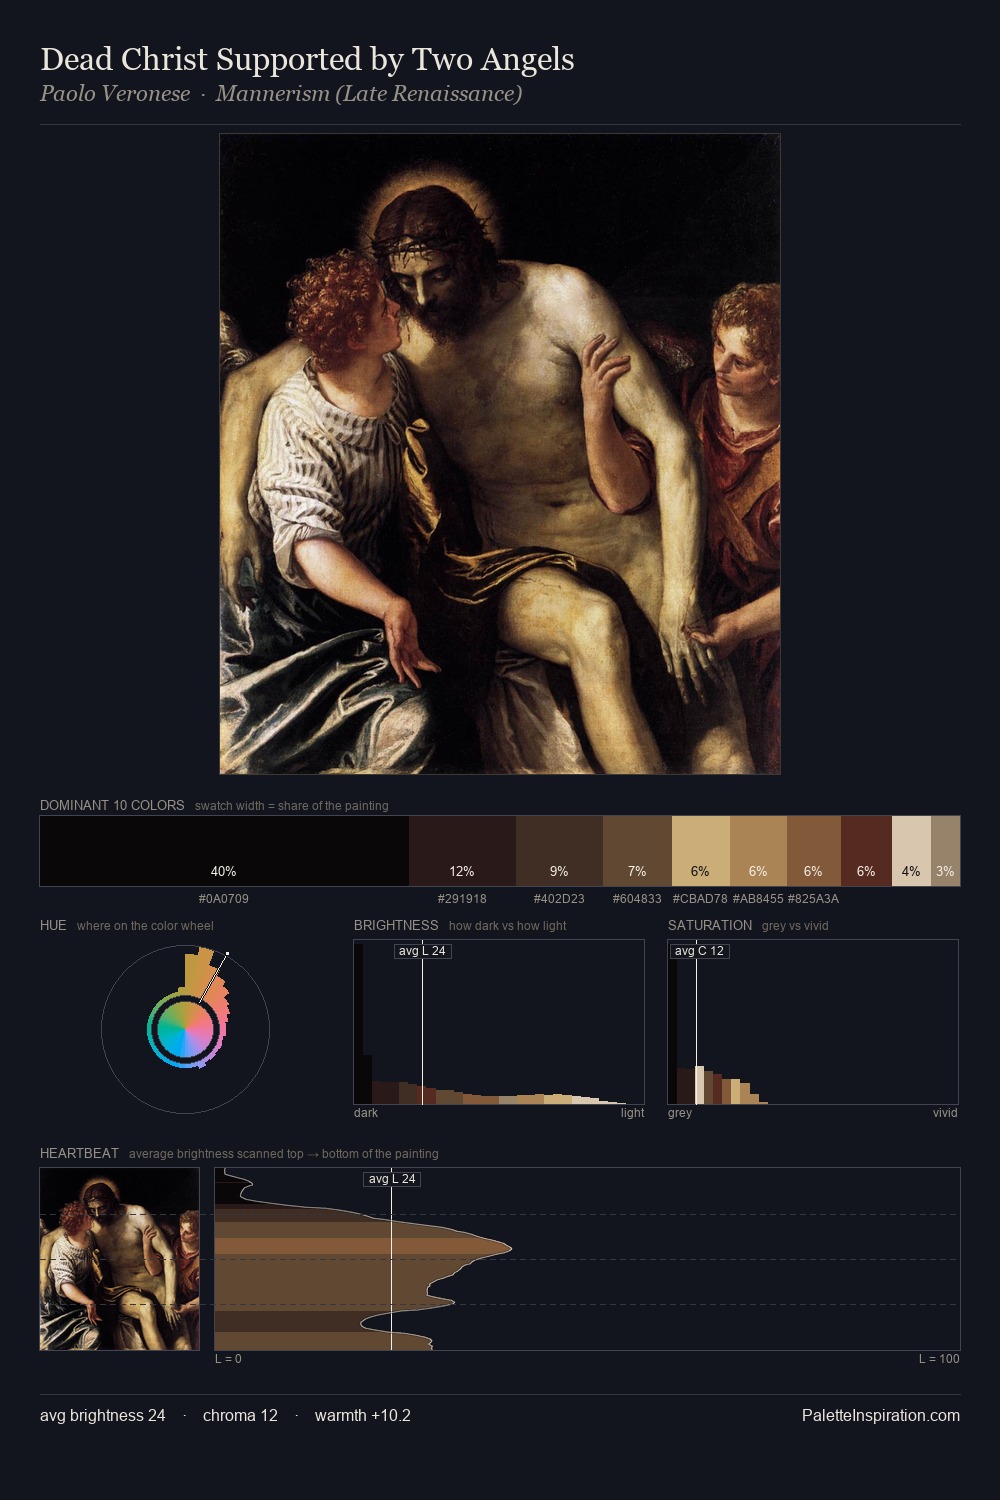
Task: Click the DOMINANT 10 COLORS heading
Action: [112, 805]
